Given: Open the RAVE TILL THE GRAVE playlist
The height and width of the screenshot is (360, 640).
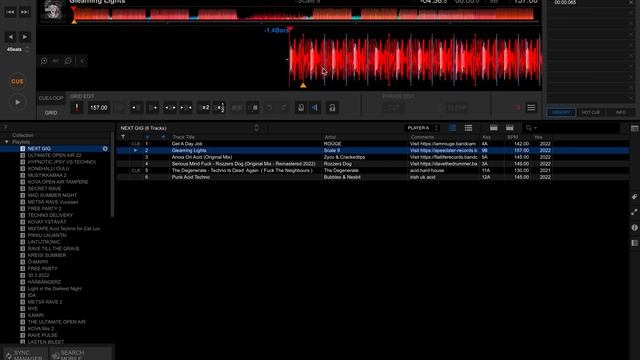Looking at the screenshot, I should pos(53,249).
